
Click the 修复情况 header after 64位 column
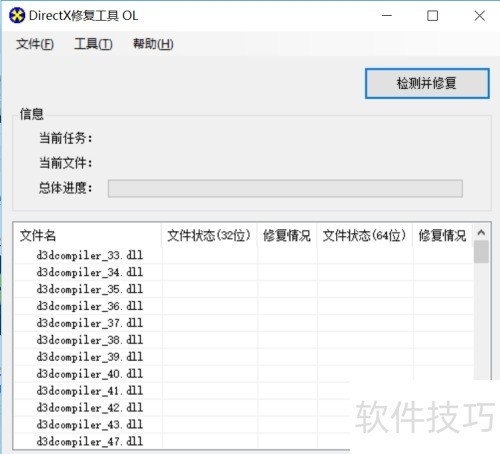(x=442, y=236)
